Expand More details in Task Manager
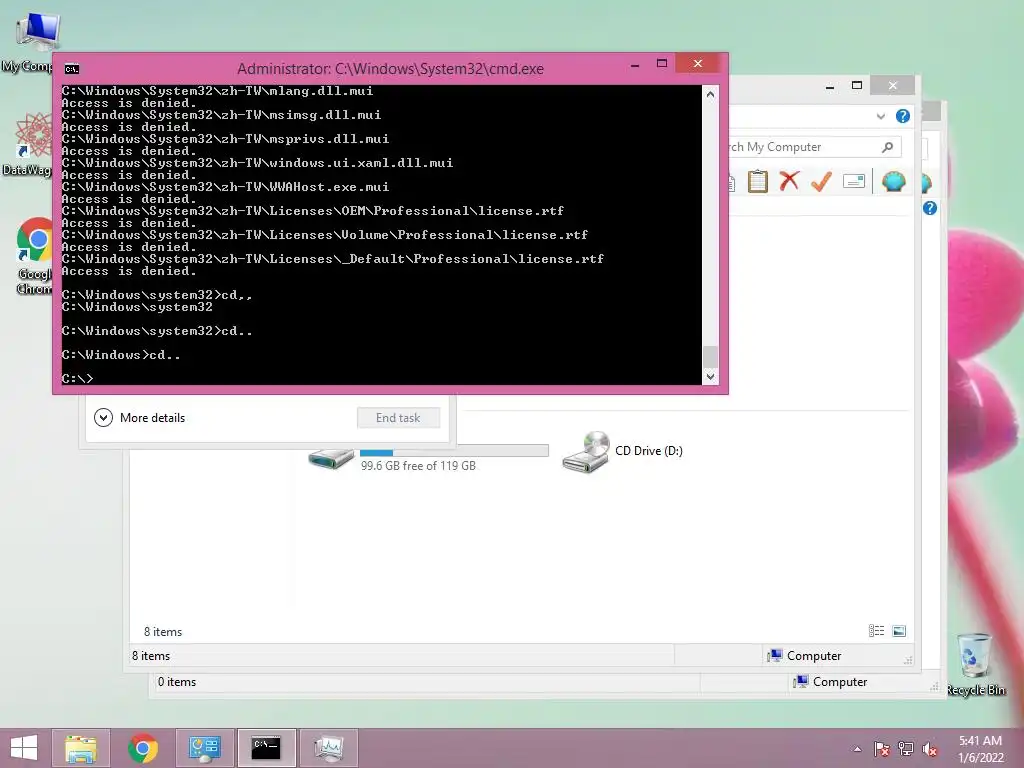 click(x=140, y=417)
